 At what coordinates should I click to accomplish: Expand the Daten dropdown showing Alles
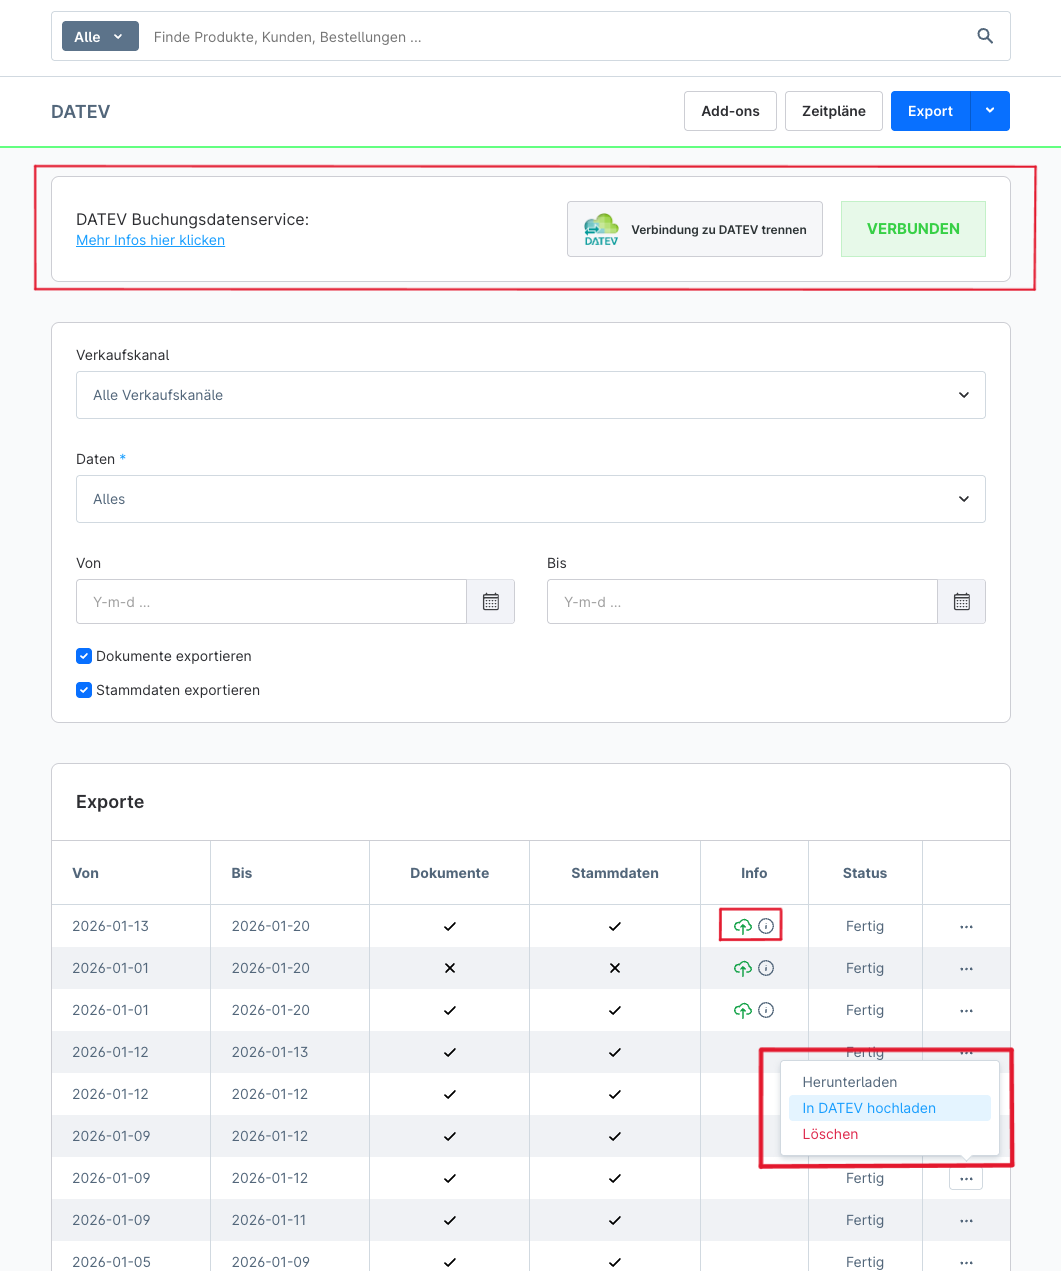(530, 499)
